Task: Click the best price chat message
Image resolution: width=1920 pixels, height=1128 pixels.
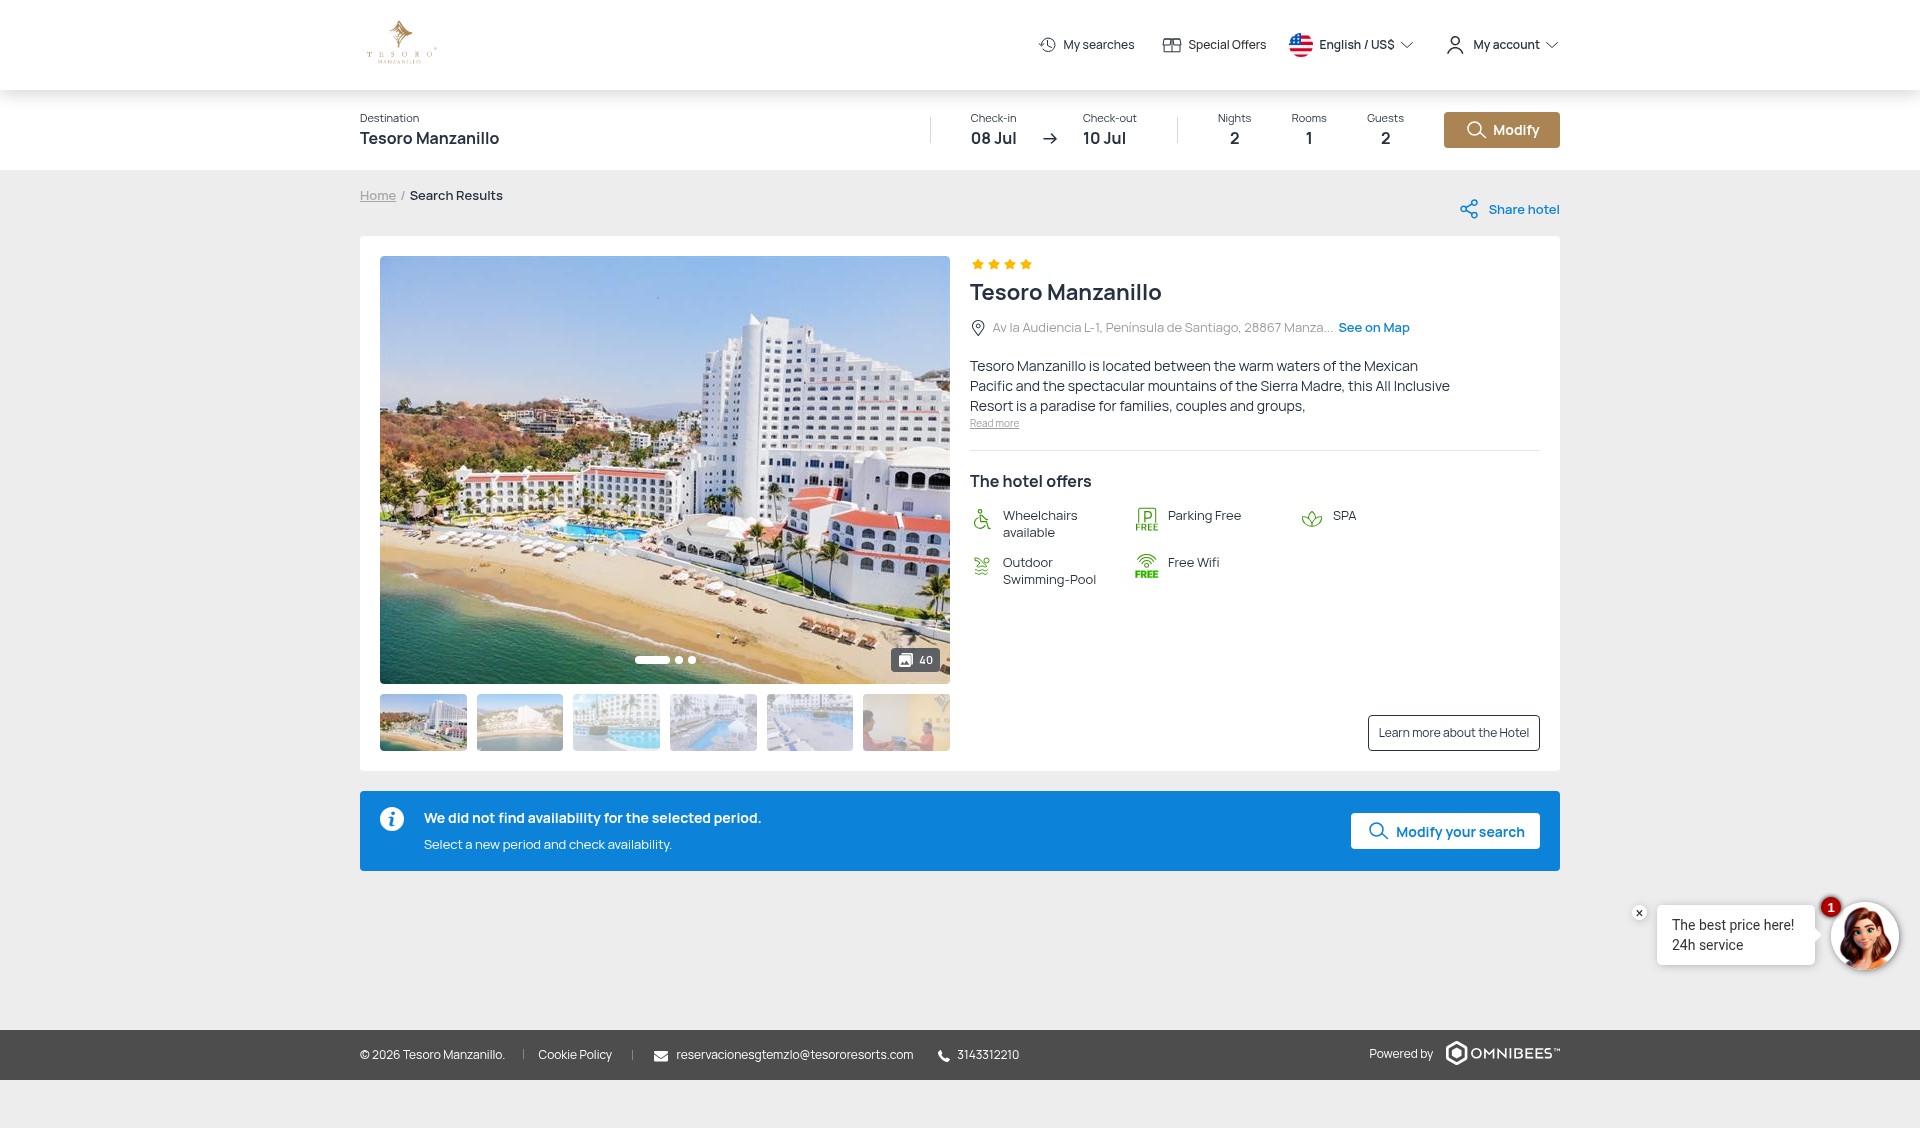Action: click(x=1735, y=935)
